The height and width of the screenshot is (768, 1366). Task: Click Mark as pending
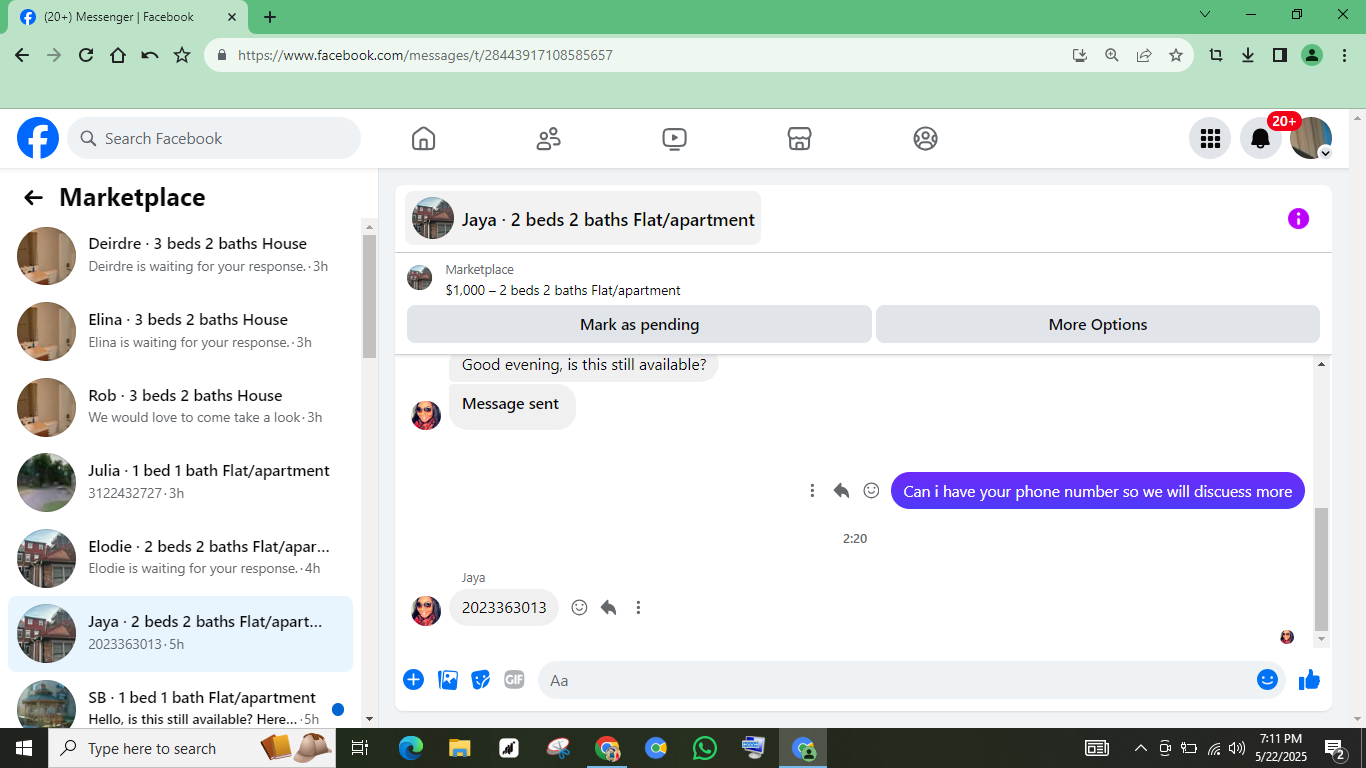639,324
